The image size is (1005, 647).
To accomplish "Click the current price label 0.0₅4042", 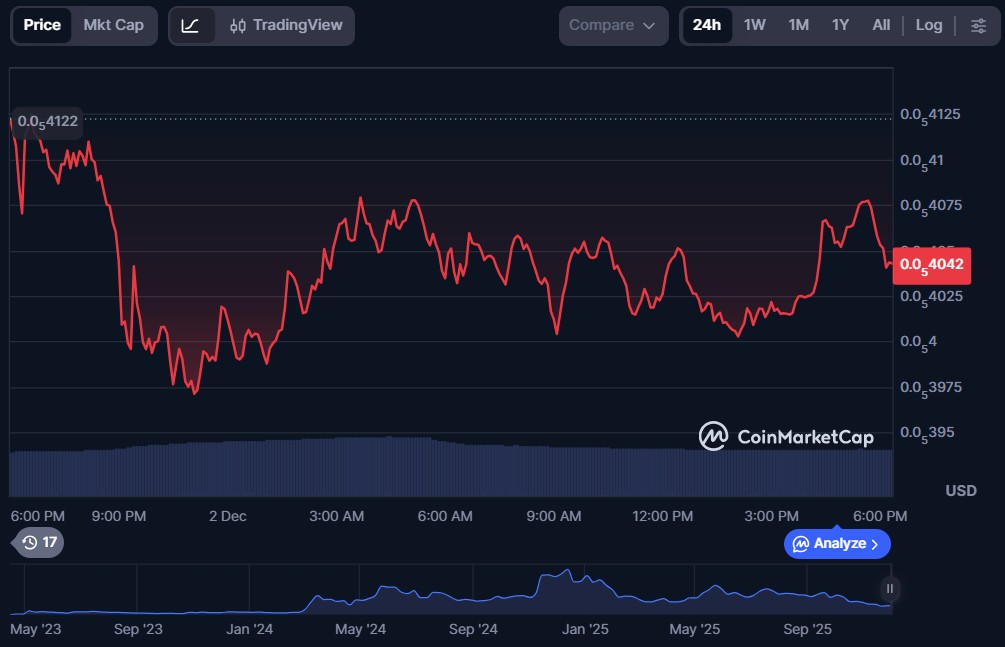I will [x=931, y=265].
